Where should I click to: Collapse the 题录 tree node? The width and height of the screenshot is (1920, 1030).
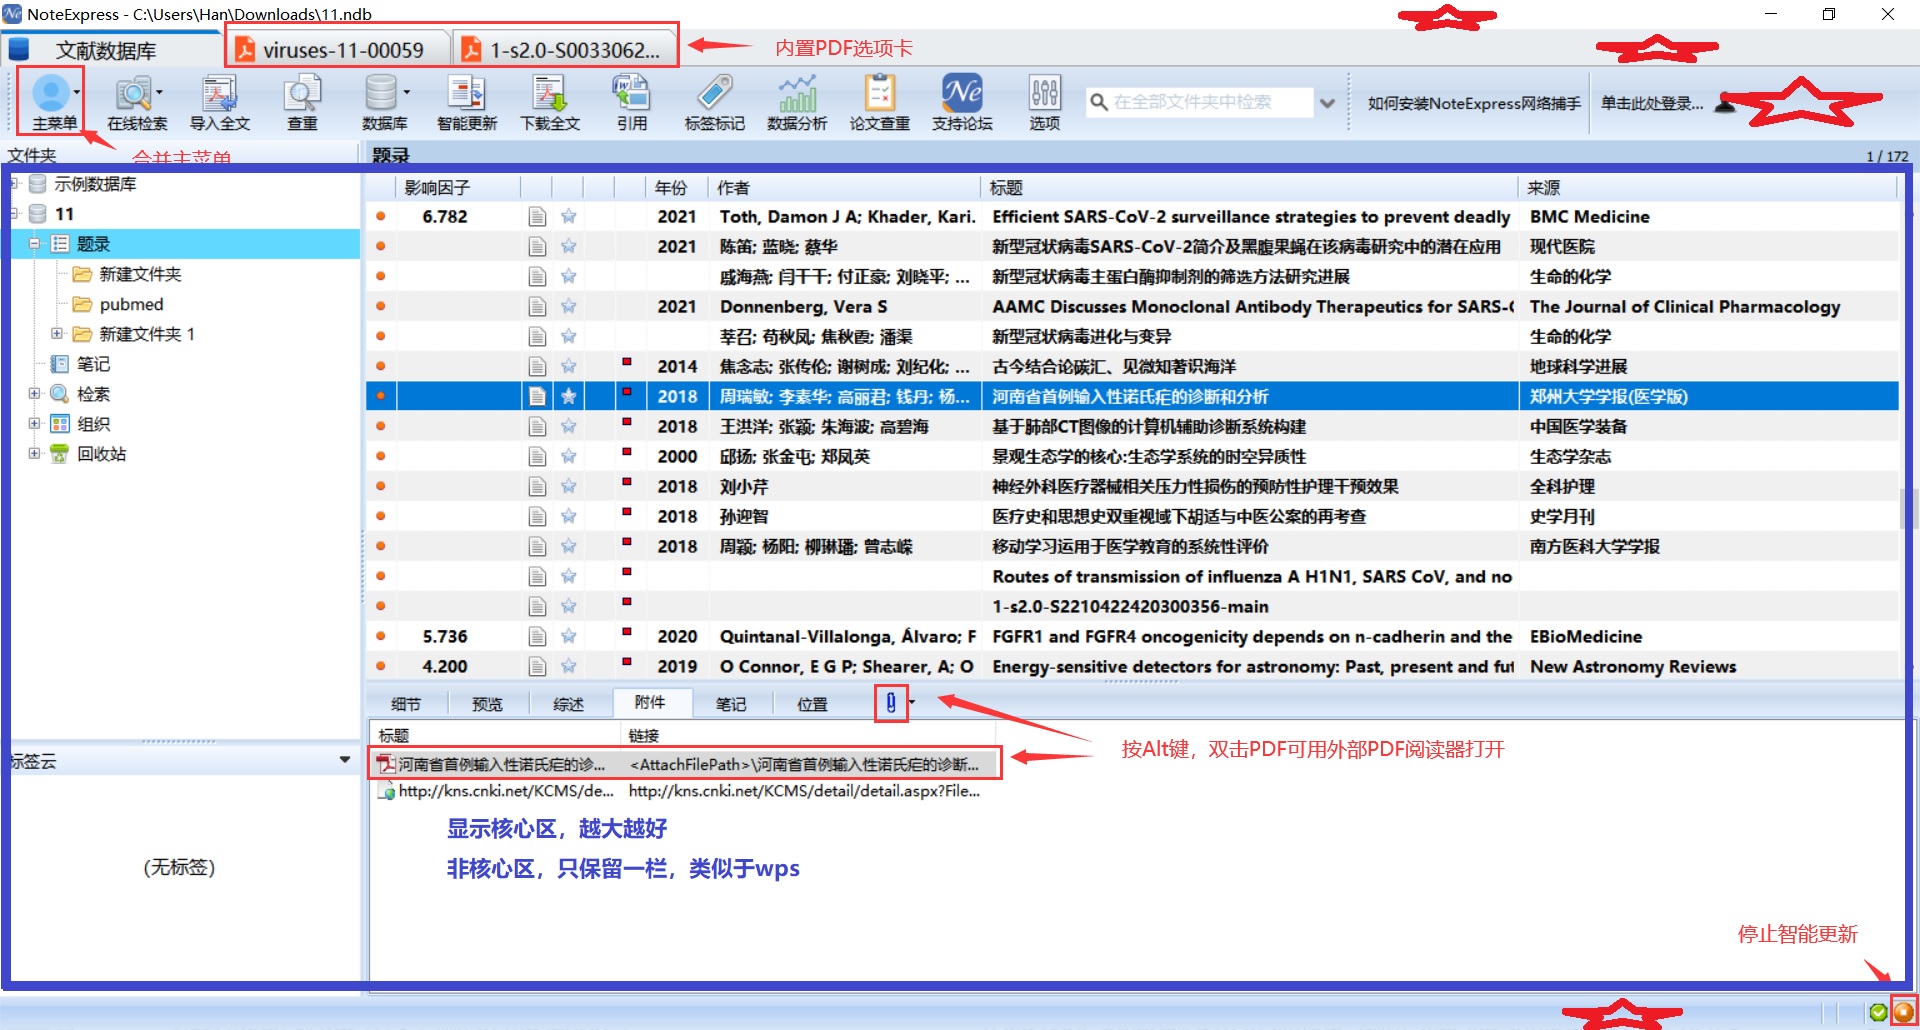34,244
